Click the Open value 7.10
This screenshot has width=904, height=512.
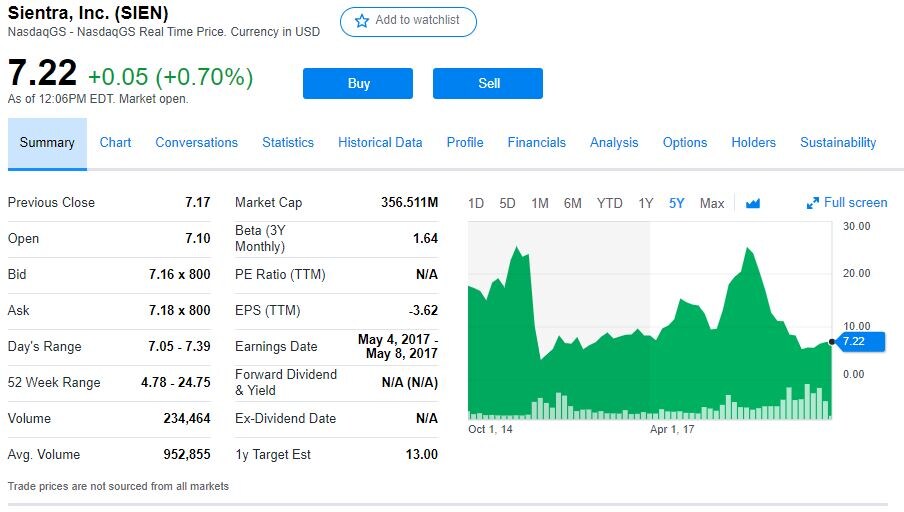pos(198,238)
